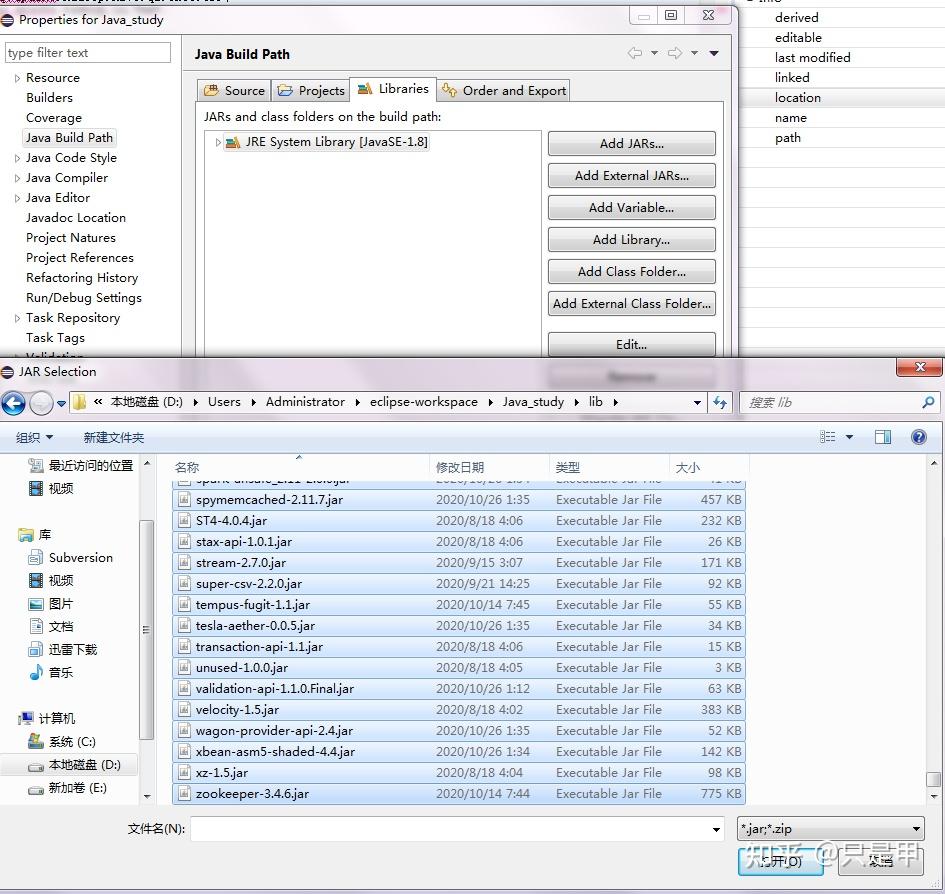Select the JRE System Library library icon

click(x=235, y=142)
